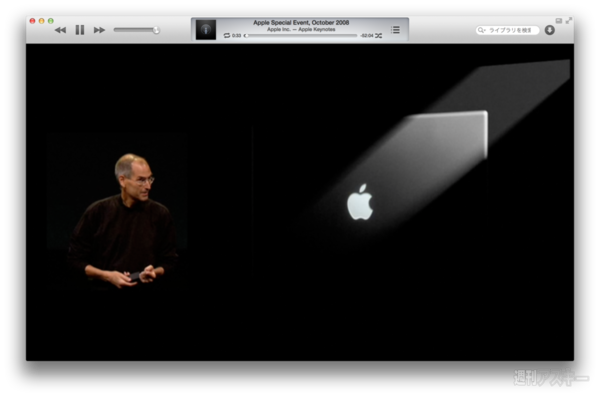Viewport: 600px width, 397px height.
Task: Rewind to the previous track
Action: coord(60,30)
